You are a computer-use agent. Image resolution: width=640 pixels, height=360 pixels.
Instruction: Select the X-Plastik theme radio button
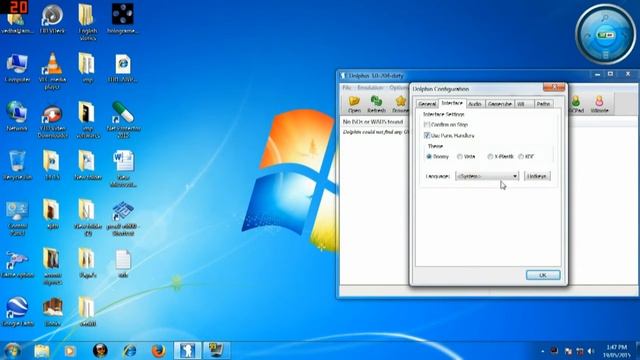[x=490, y=156]
